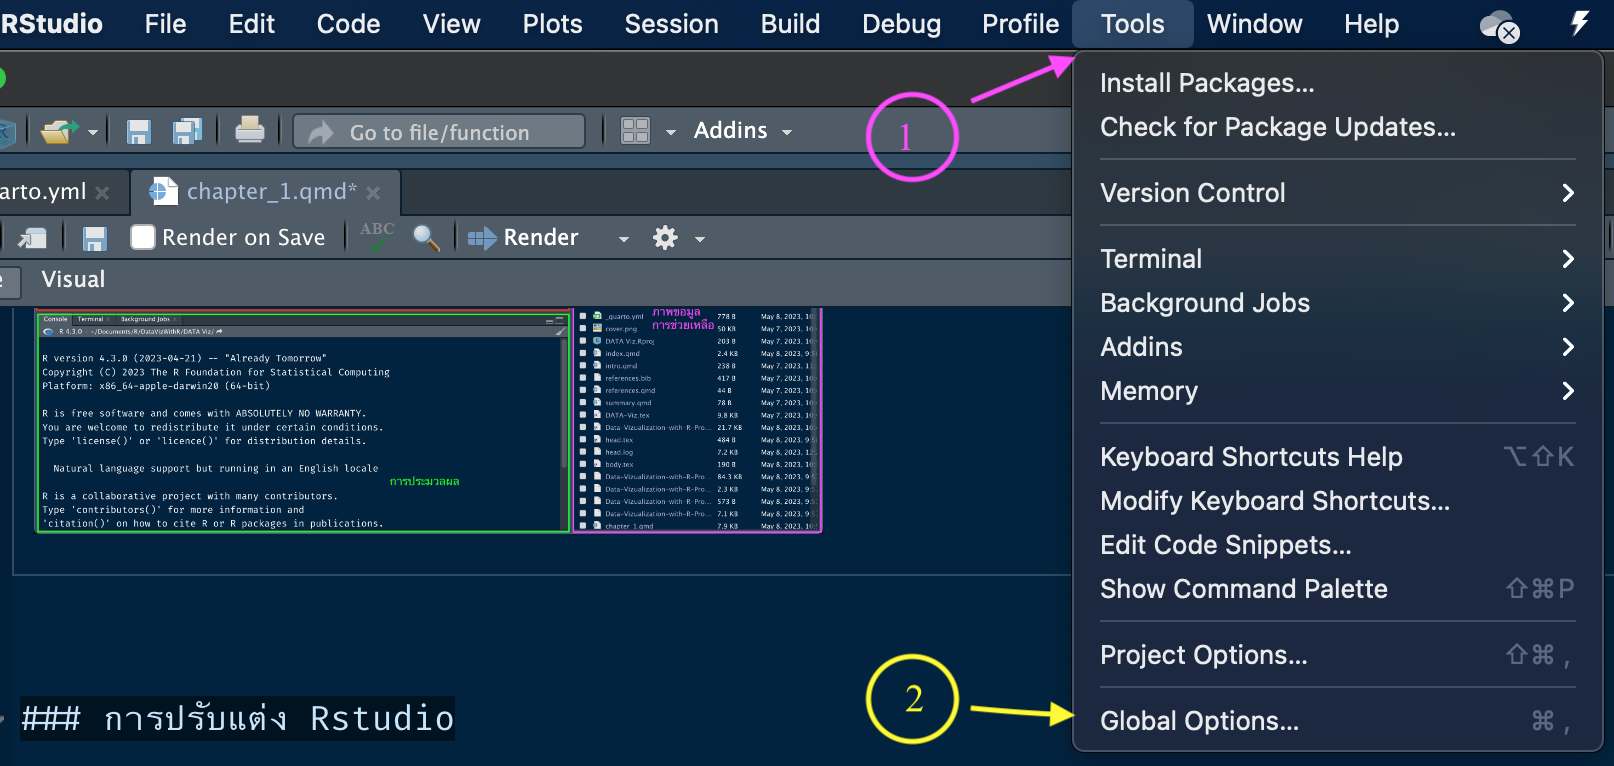This screenshot has height=766, width=1614.
Task: Click the console screenshot thumbnail in document
Action: pyautogui.click(x=303, y=422)
